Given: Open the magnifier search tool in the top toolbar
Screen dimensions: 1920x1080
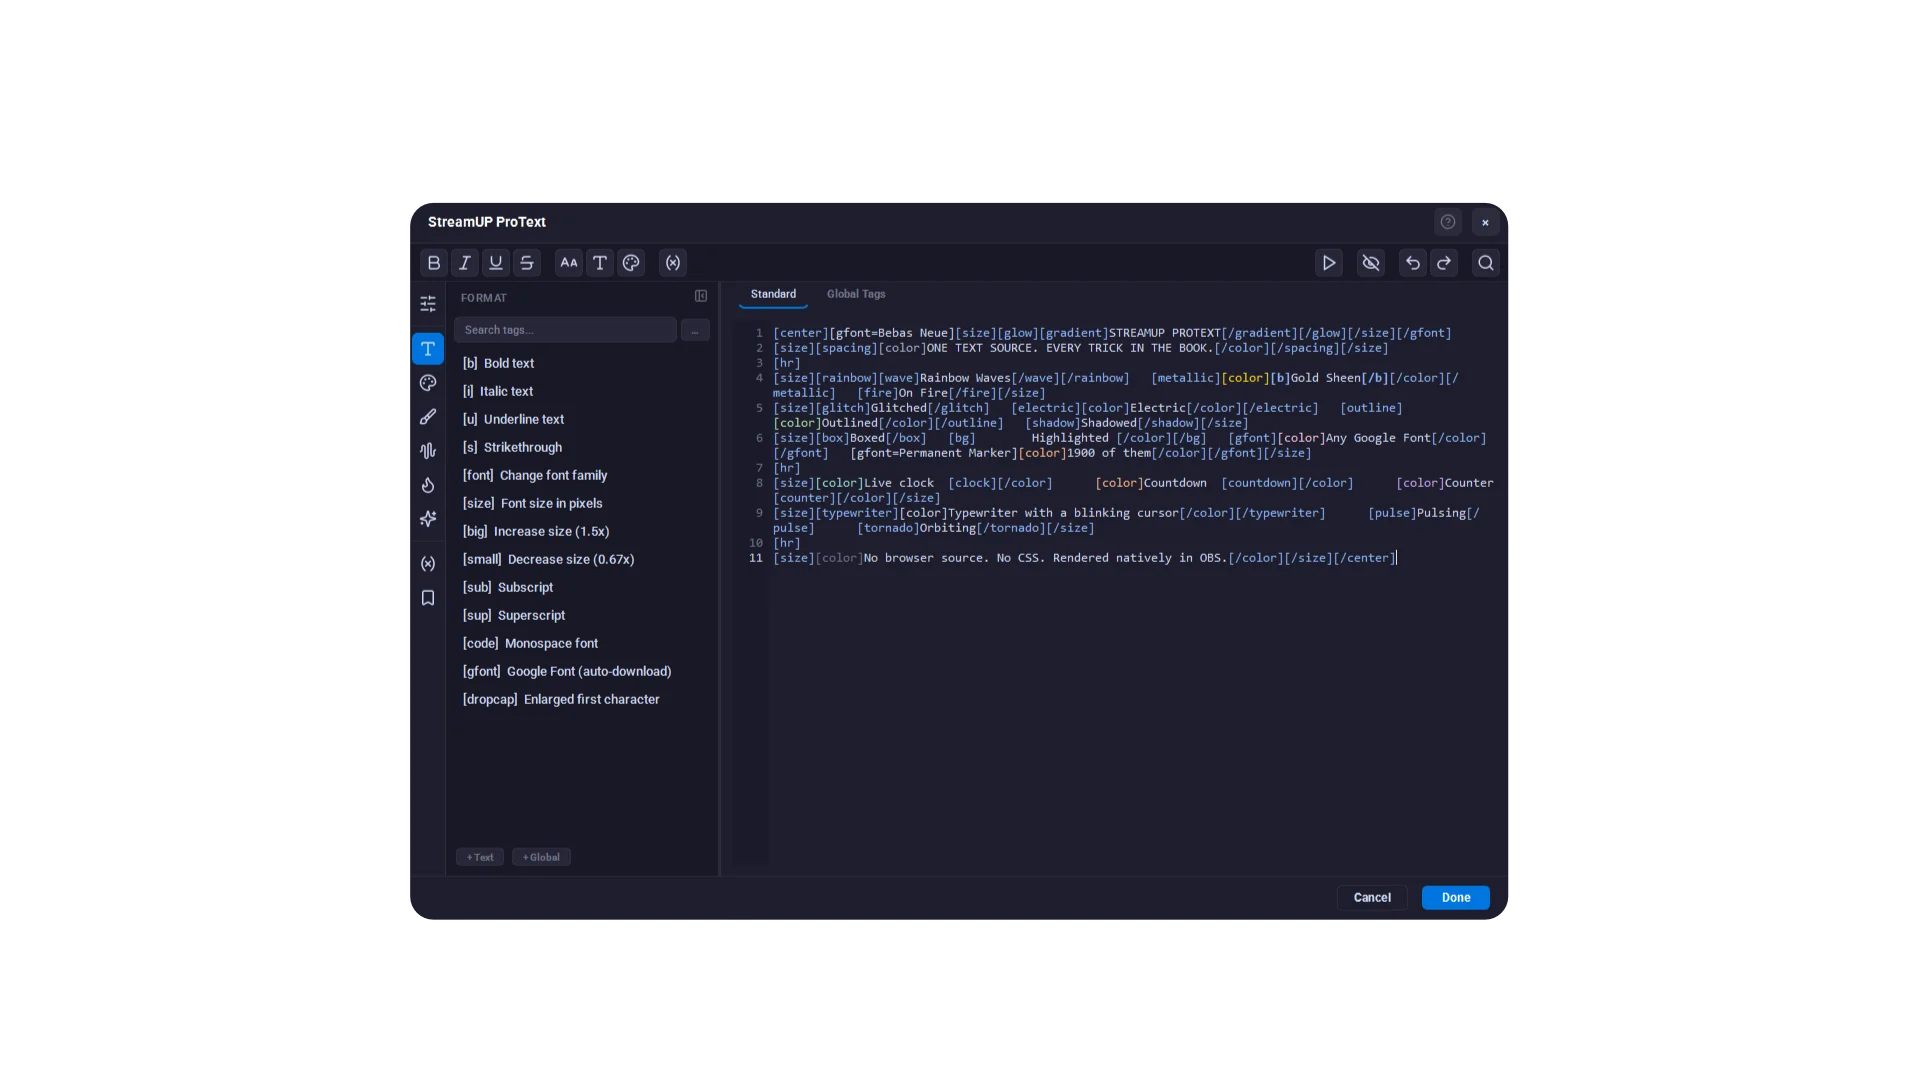Looking at the screenshot, I should pyautogui.click(x=1486, y=263).
